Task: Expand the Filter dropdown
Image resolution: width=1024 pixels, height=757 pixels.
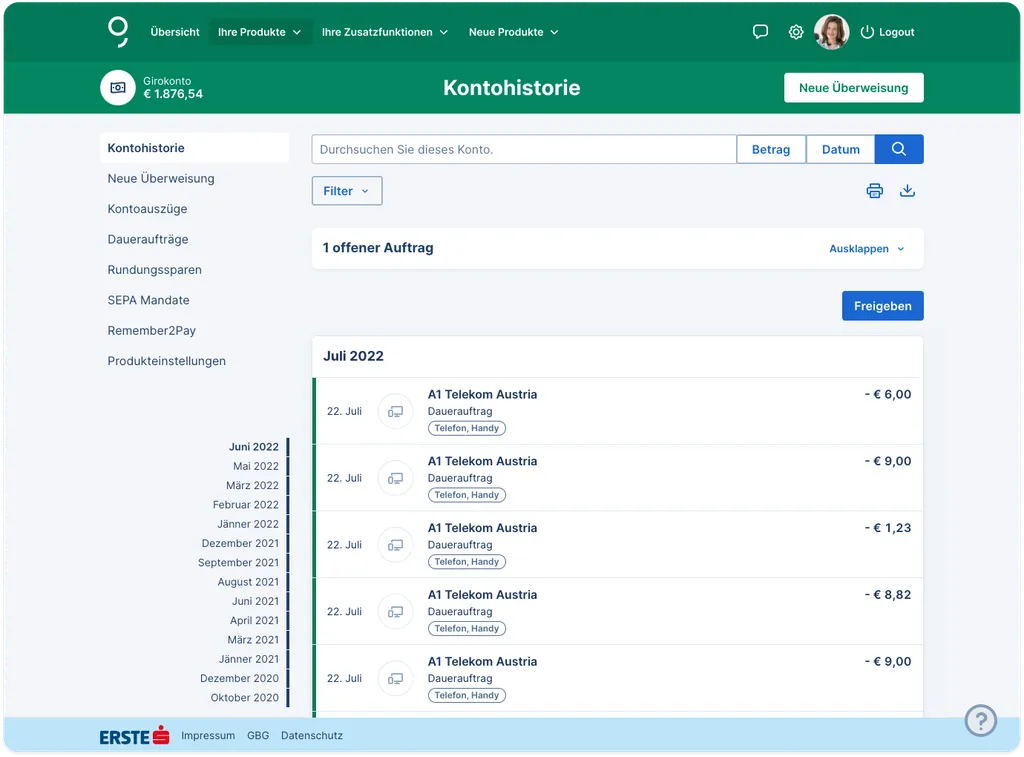Action: point(347,191)
